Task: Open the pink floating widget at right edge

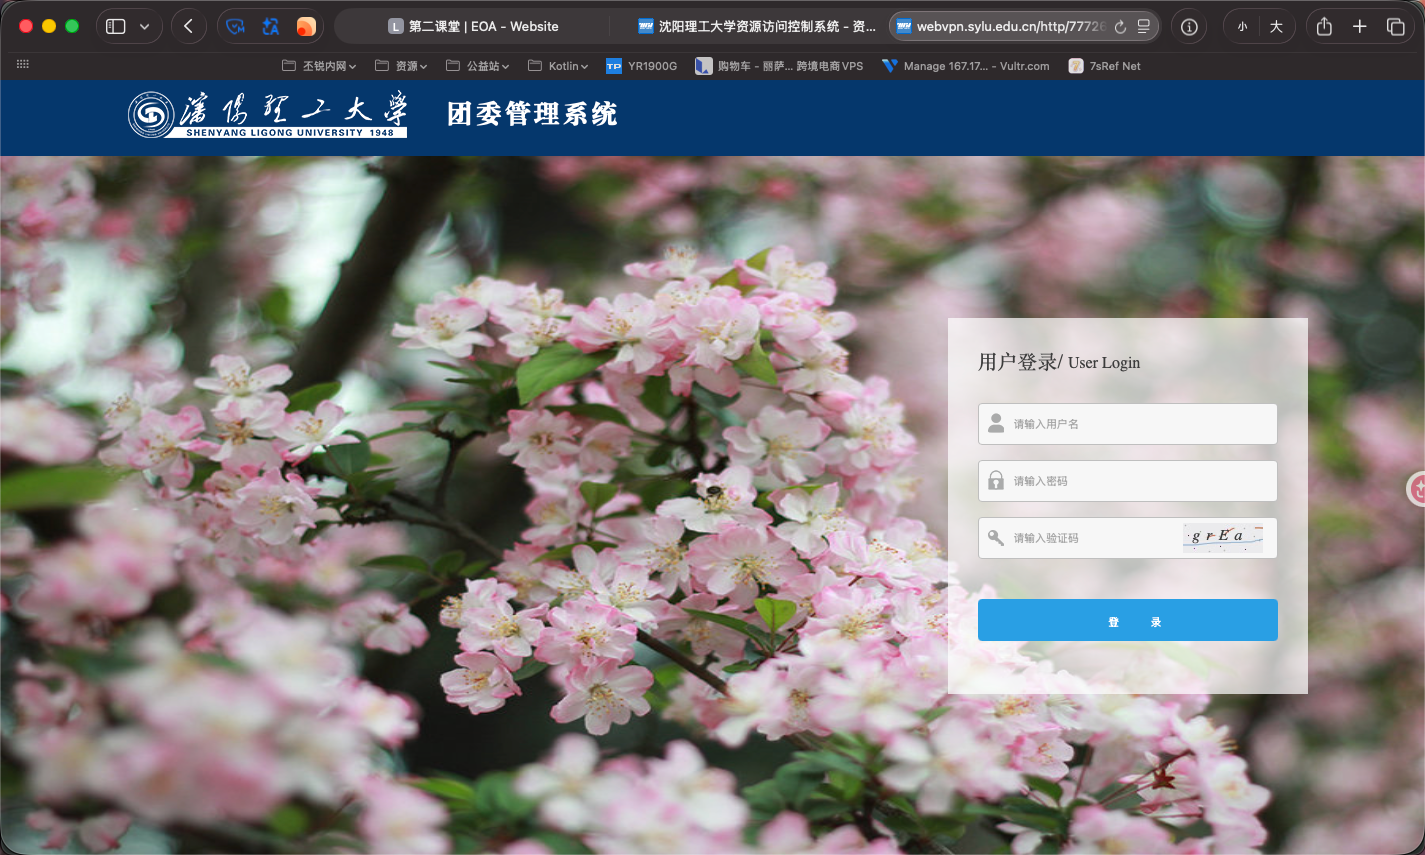Action: 1416,489
